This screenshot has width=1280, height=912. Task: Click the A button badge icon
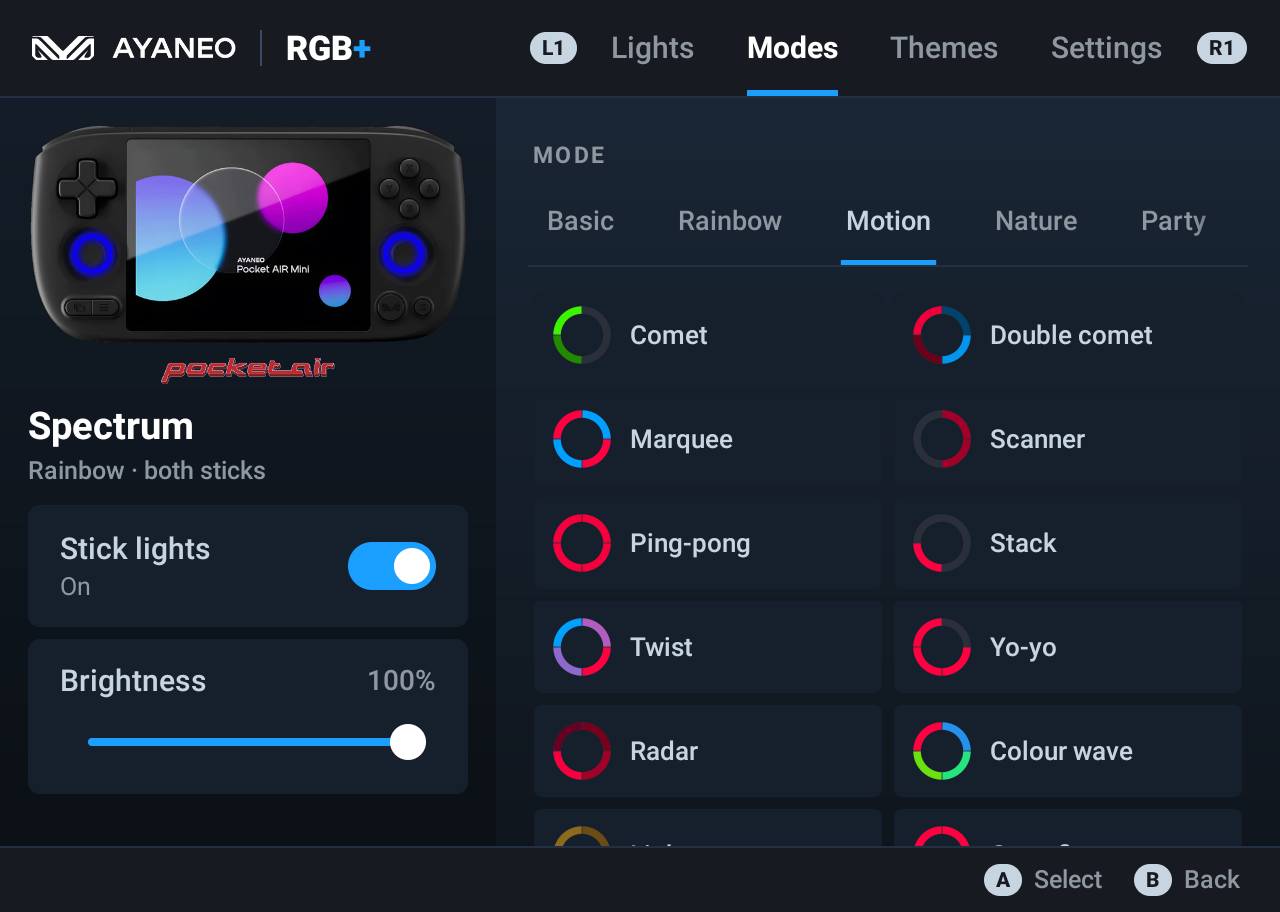[1002, 880]
